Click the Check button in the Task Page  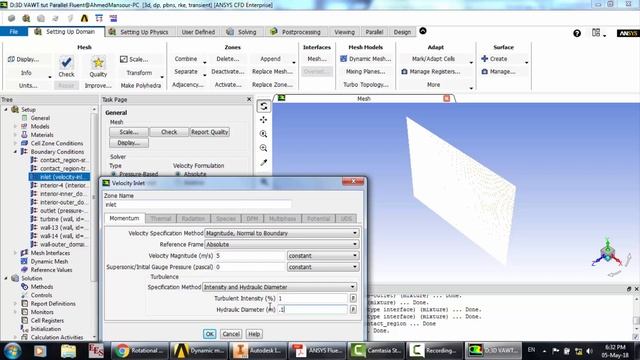[169, 132]
